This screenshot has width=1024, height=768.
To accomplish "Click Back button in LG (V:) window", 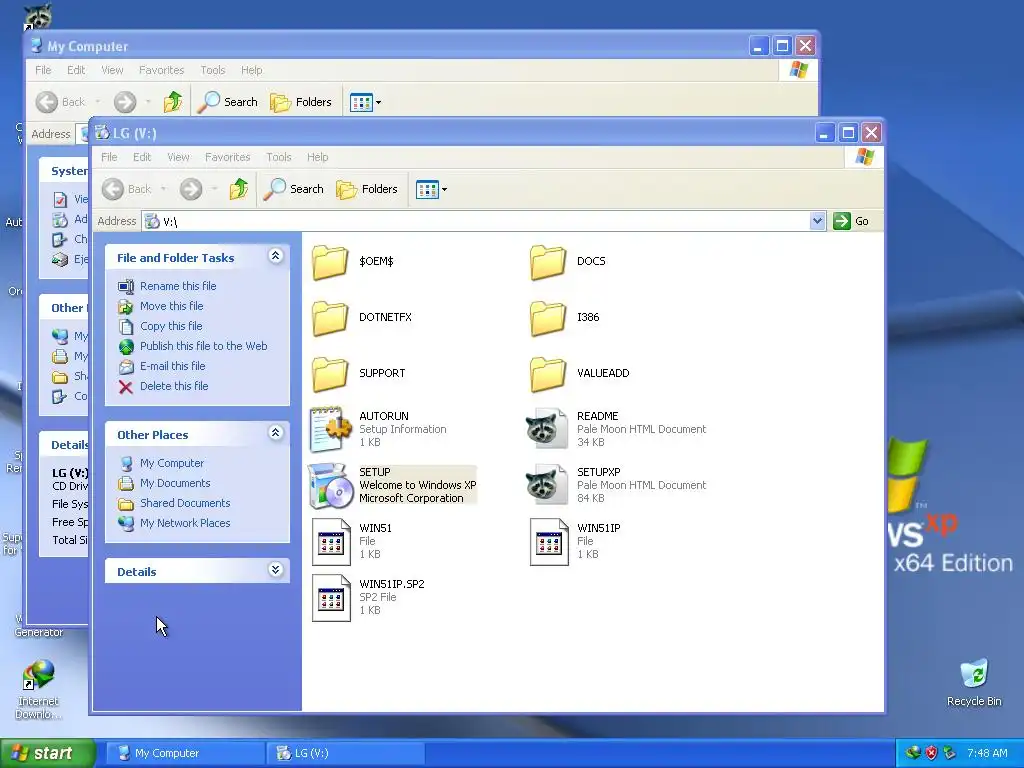I will click(127, 189).
